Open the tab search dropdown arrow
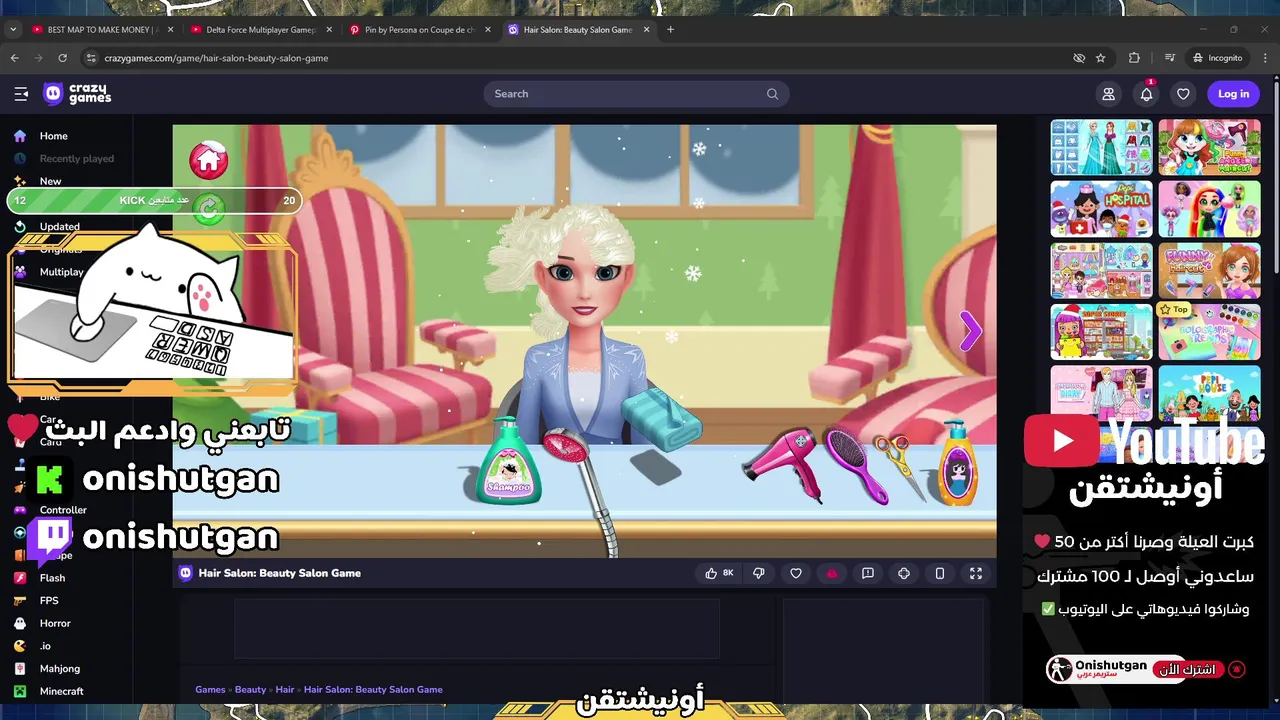 pyautogui.click(x=13, y=30)
